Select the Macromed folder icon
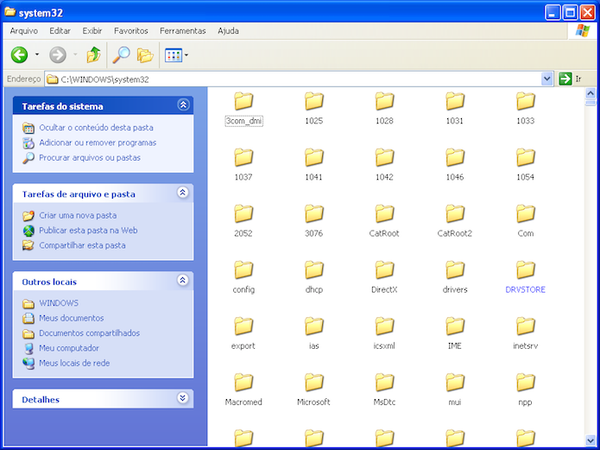Screen dimensions: 600x450 click(243, 382)
